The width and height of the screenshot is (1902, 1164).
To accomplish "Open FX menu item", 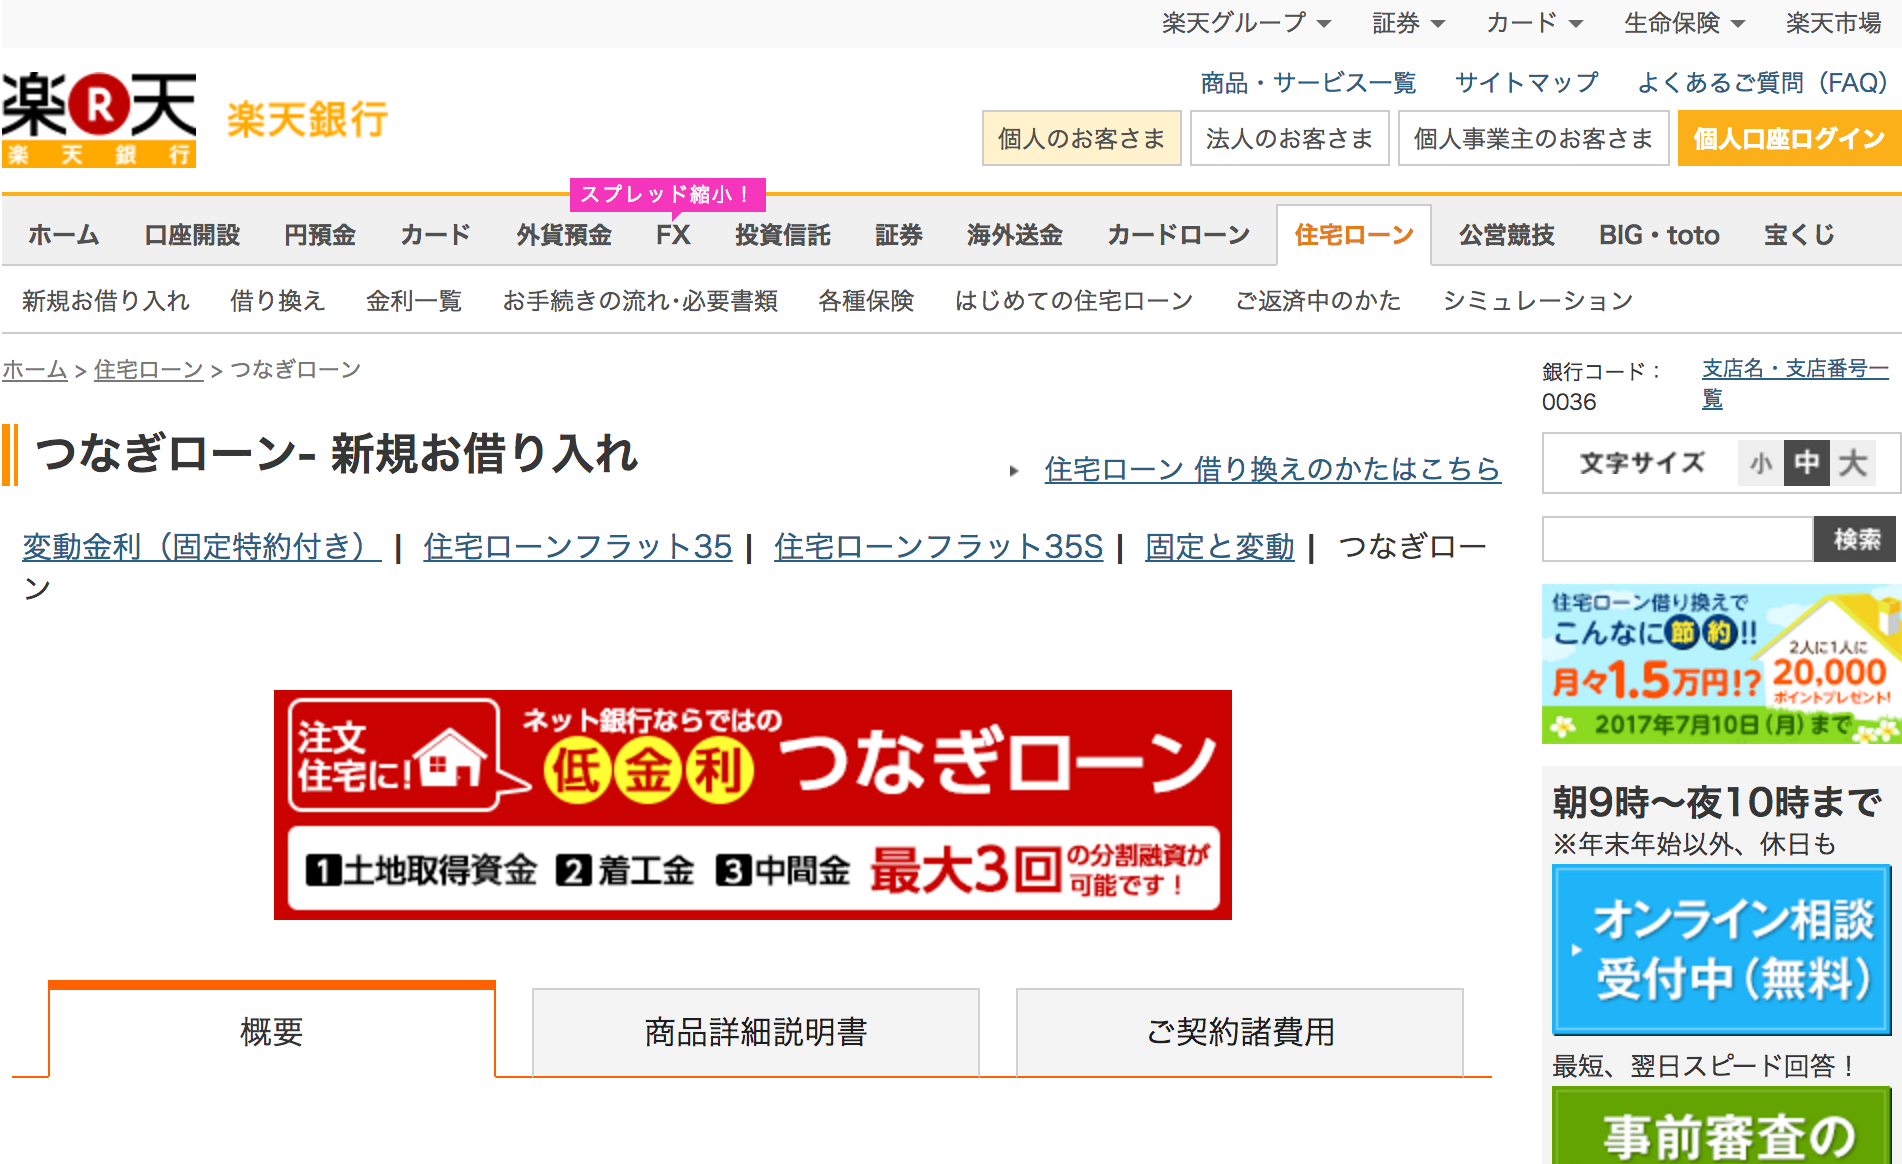I will (673, 235).
